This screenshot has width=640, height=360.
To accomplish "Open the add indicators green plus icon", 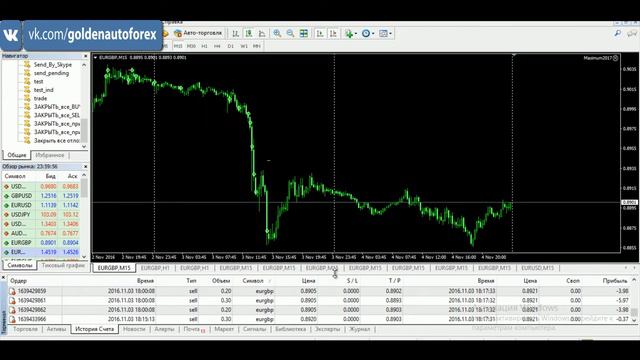I will [x=349, y=33].
